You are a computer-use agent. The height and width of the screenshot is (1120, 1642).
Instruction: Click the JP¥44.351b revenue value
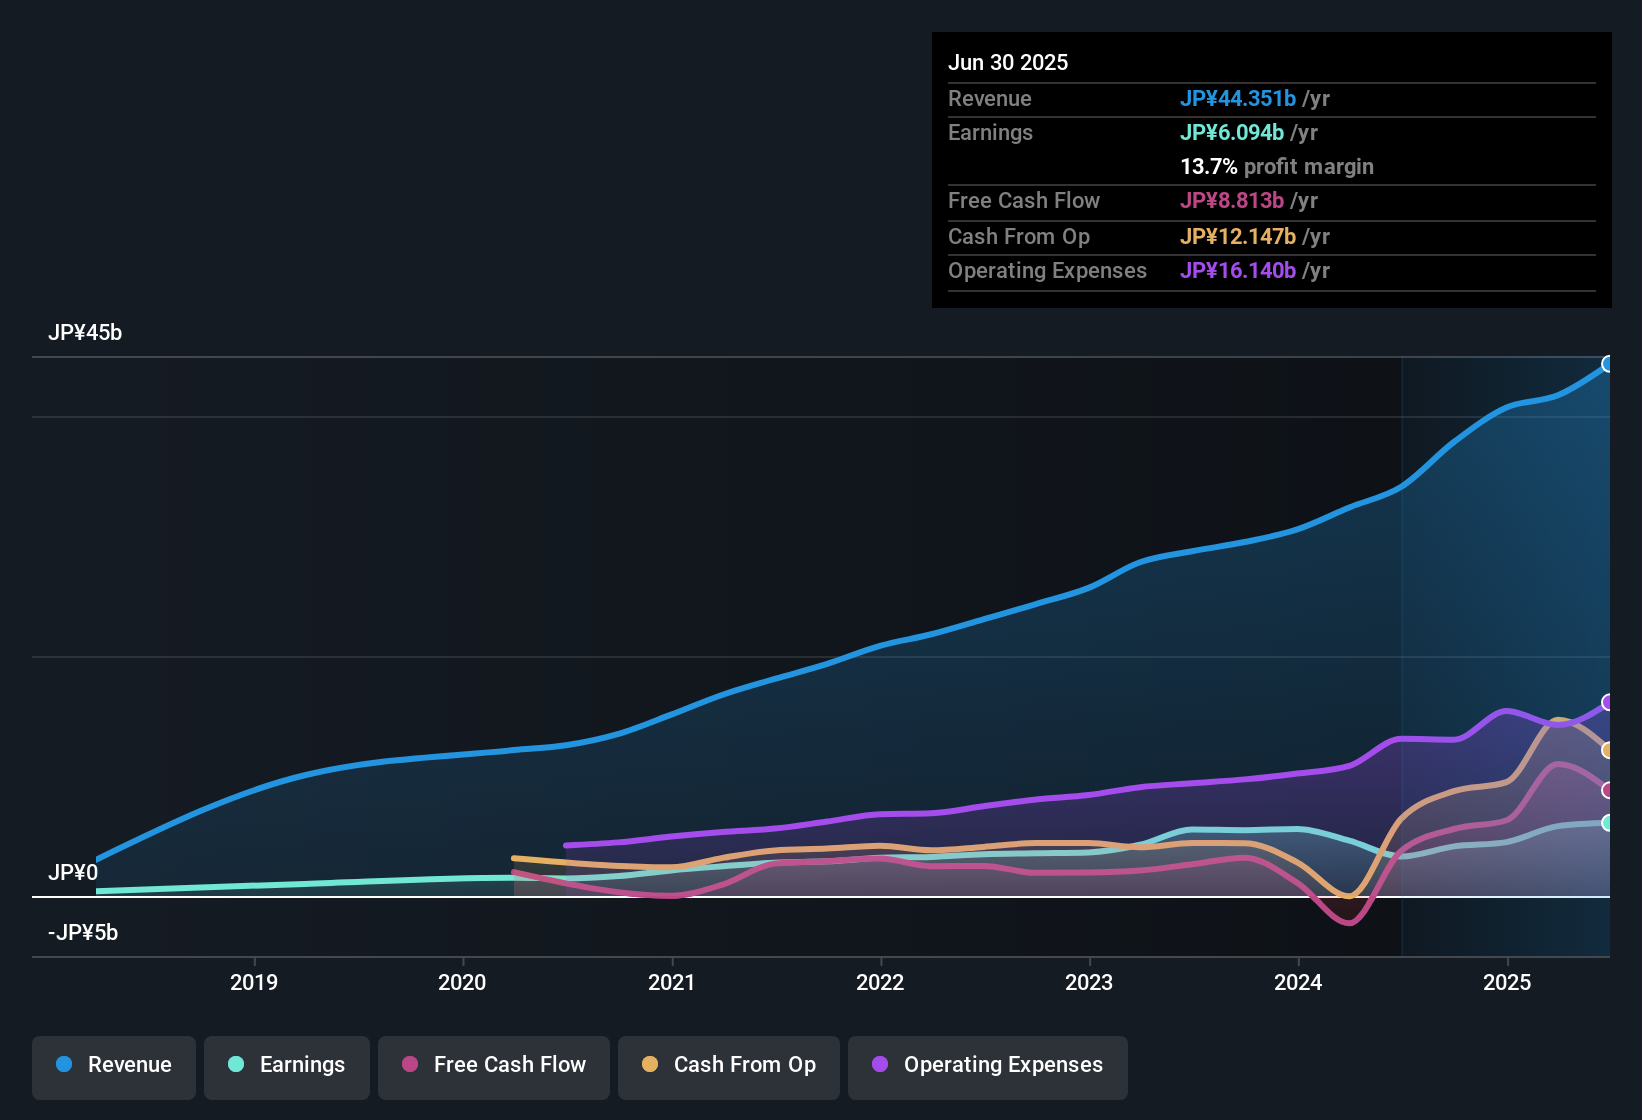[1239, 99]
